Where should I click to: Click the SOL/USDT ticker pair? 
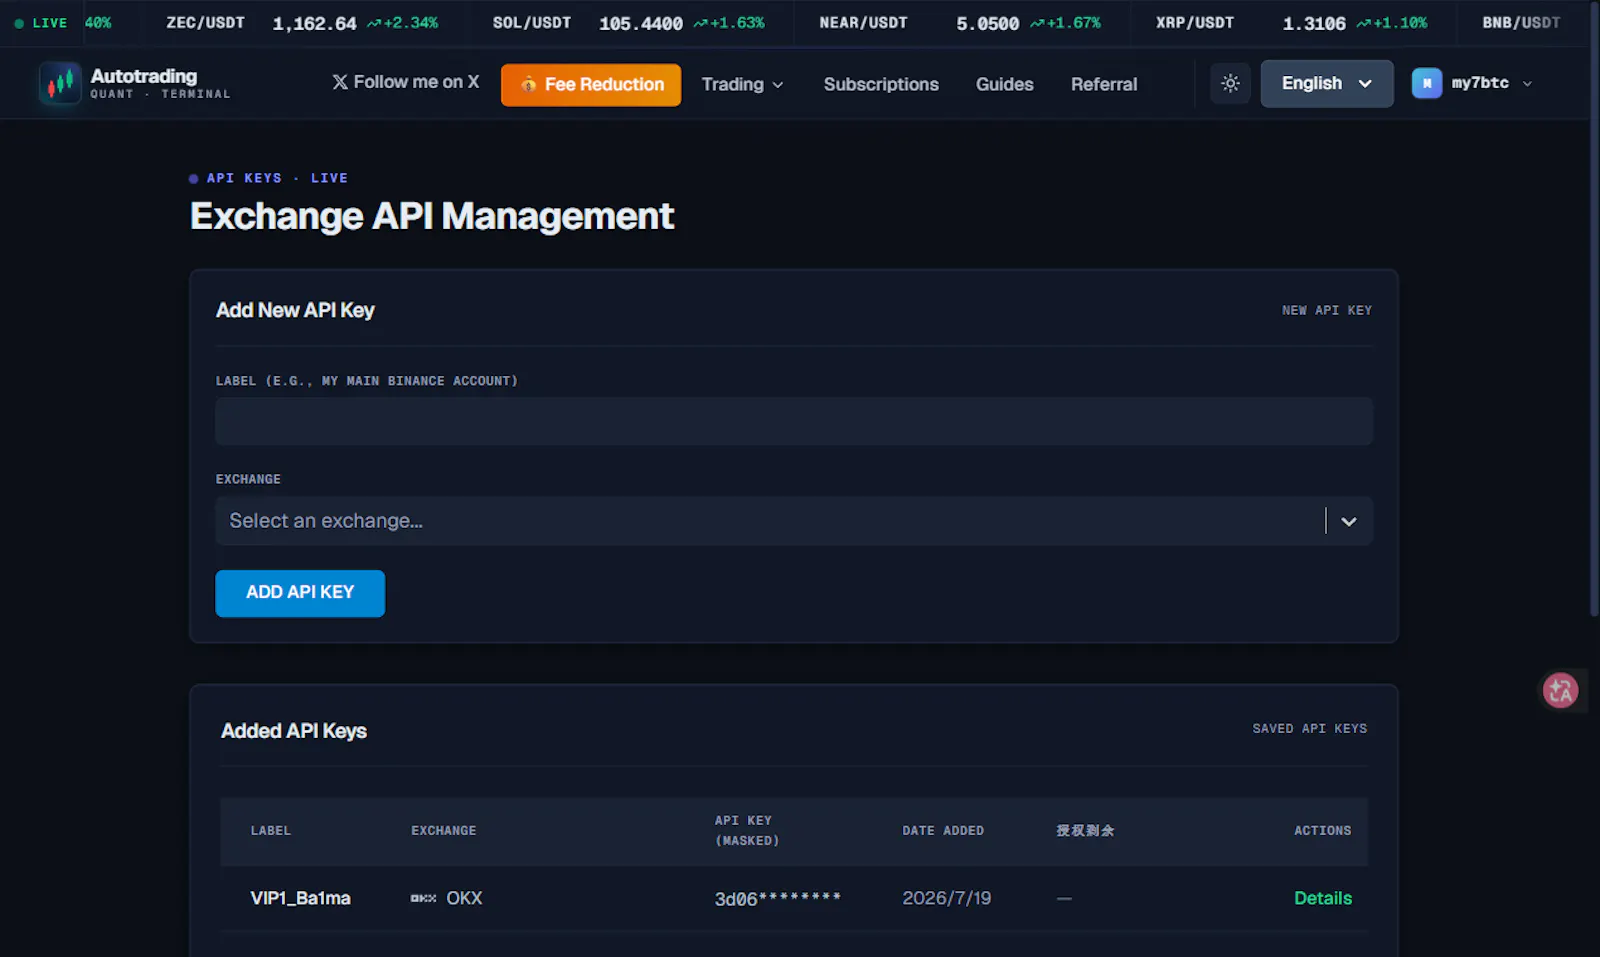[x=532, y=22]
